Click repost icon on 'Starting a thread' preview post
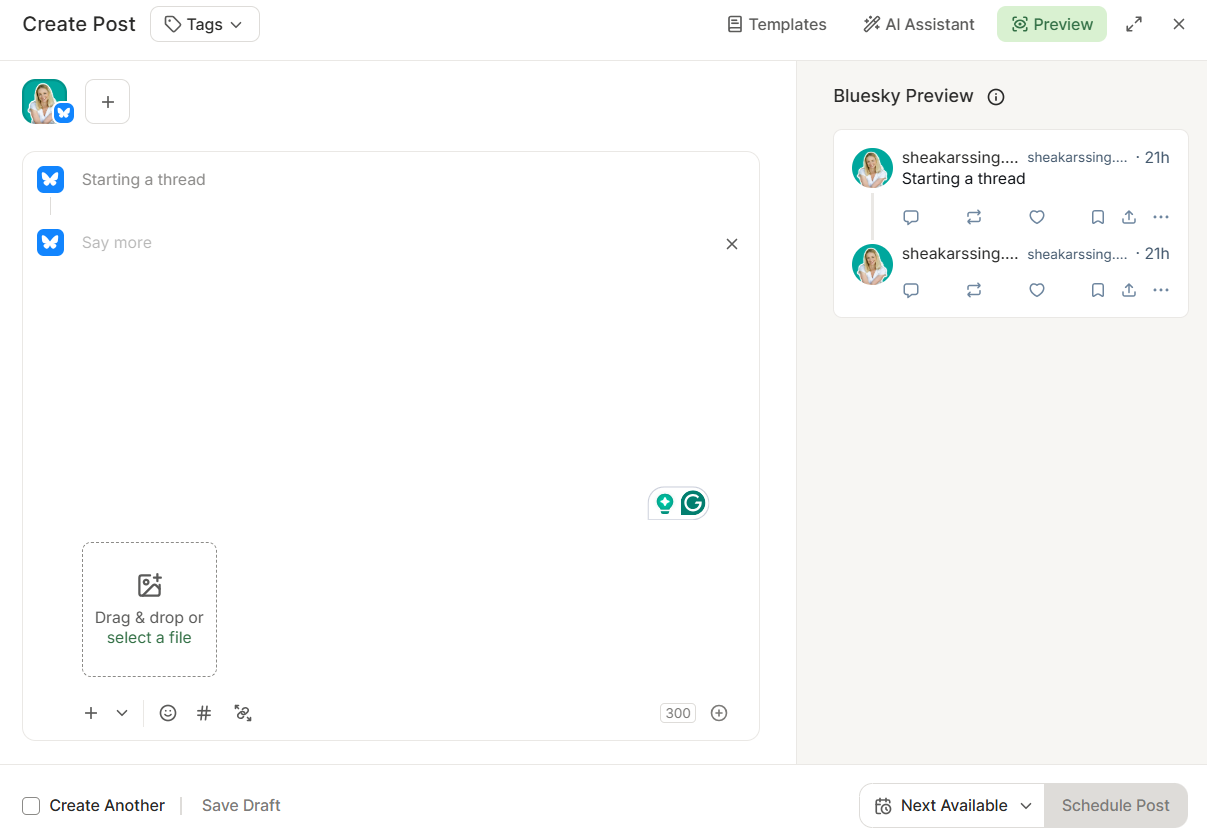This screenshot has width=1207, height=837. tap(974, 217)
